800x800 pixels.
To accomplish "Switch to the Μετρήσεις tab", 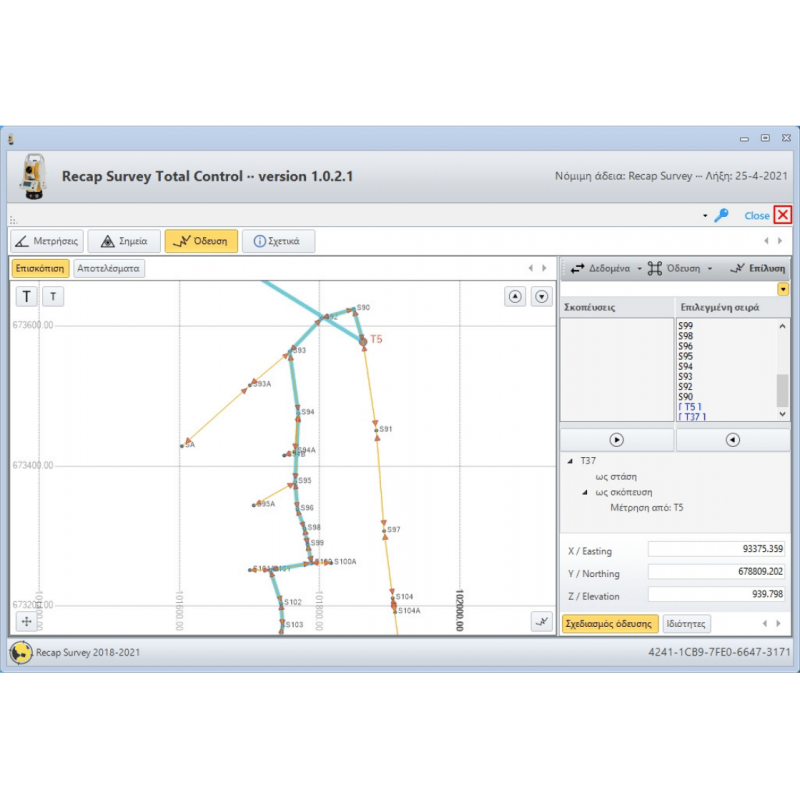I will tap(47, 241).
